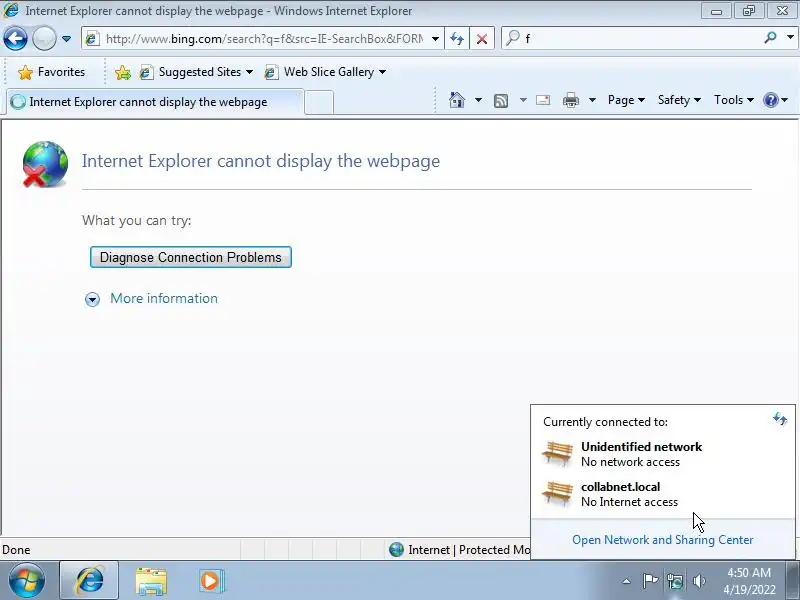800x600 pixels.
Task: Launch Windows Media Player from taskbar
Action: (211, 581)
